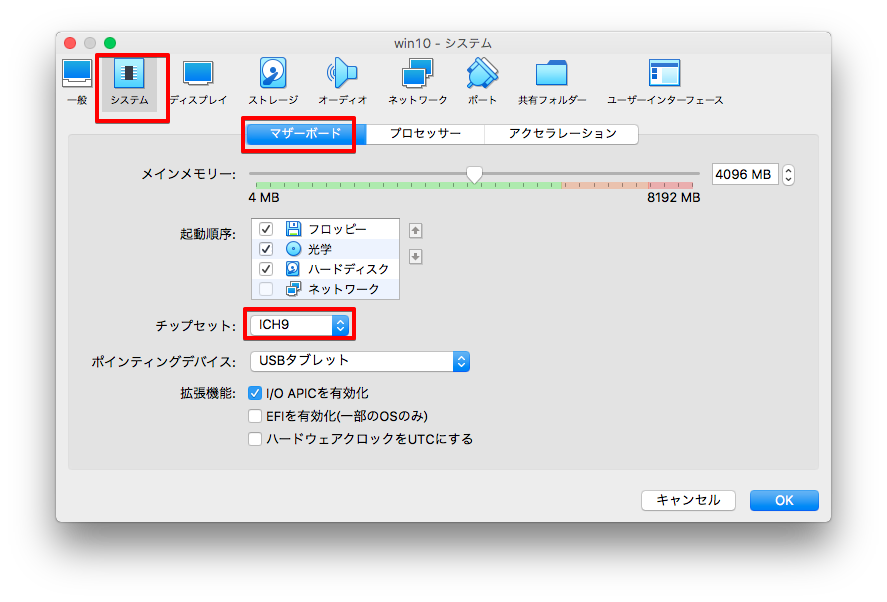Open the チップセット ICH9 dropdown
The width and height of the screenshot is (887, 602).
pos(299,325)
